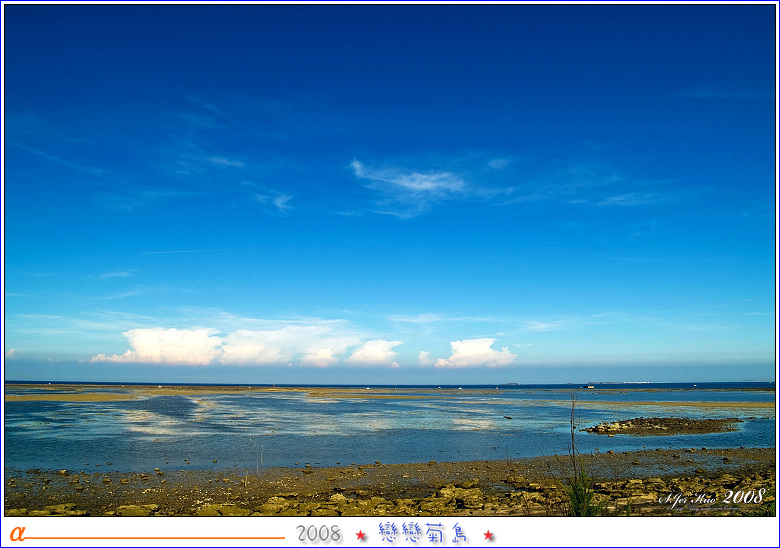Click the rocky shore in the bottom foreground
Image resolution: width=780 pixels, height=548 pixels.
tap(300, 495)
